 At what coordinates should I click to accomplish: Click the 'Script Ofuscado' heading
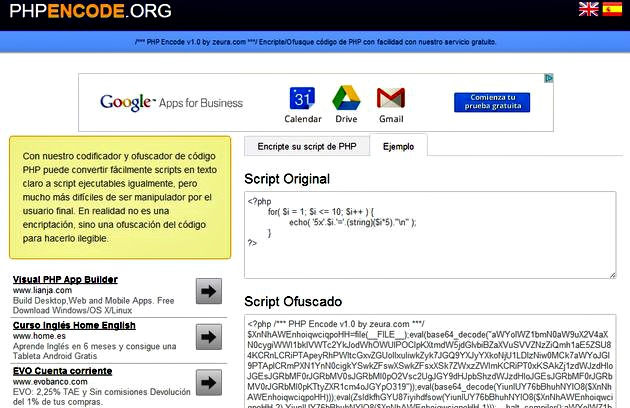pos(293,301)
